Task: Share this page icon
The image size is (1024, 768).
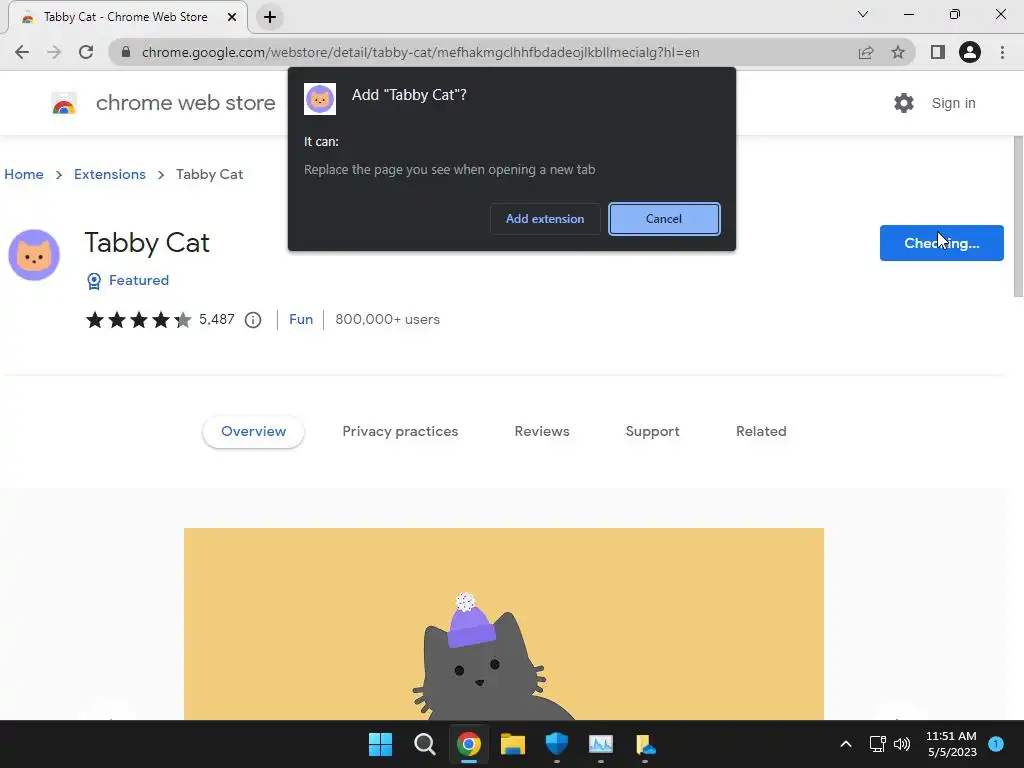Action: (x=866, y=52)
